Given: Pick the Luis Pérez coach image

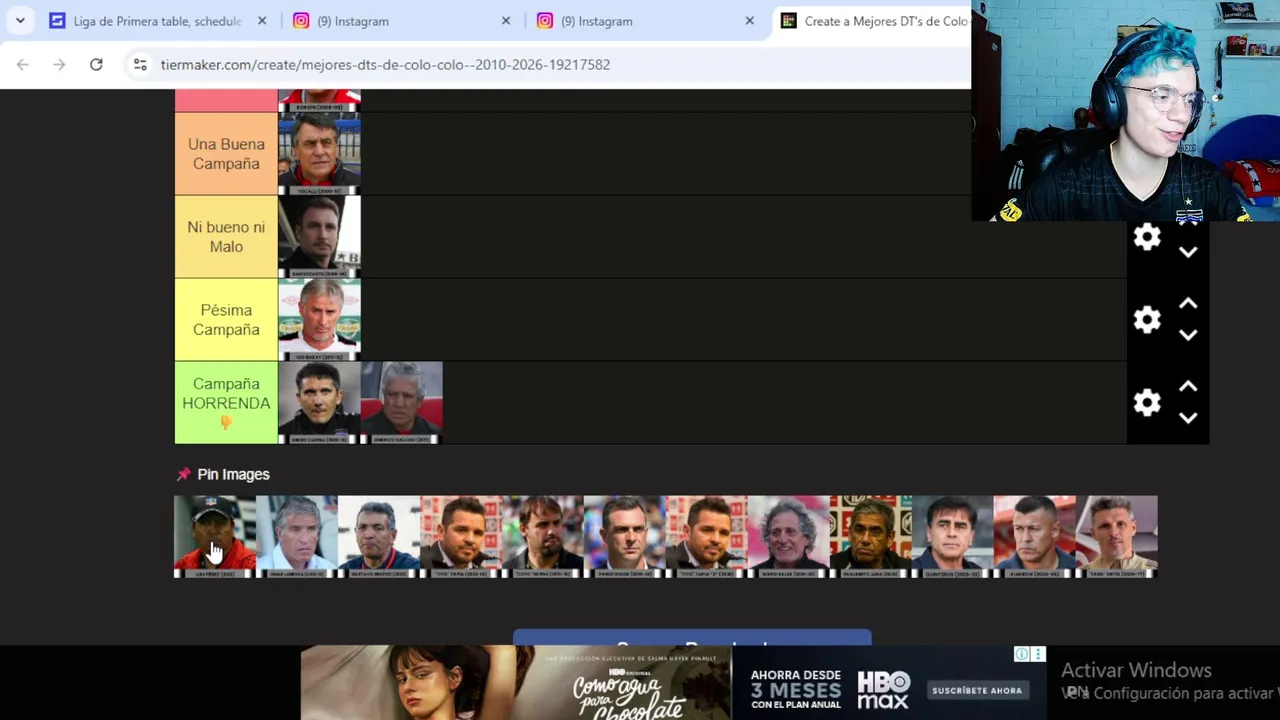Looking at the screenshot, I should (215, 537).
